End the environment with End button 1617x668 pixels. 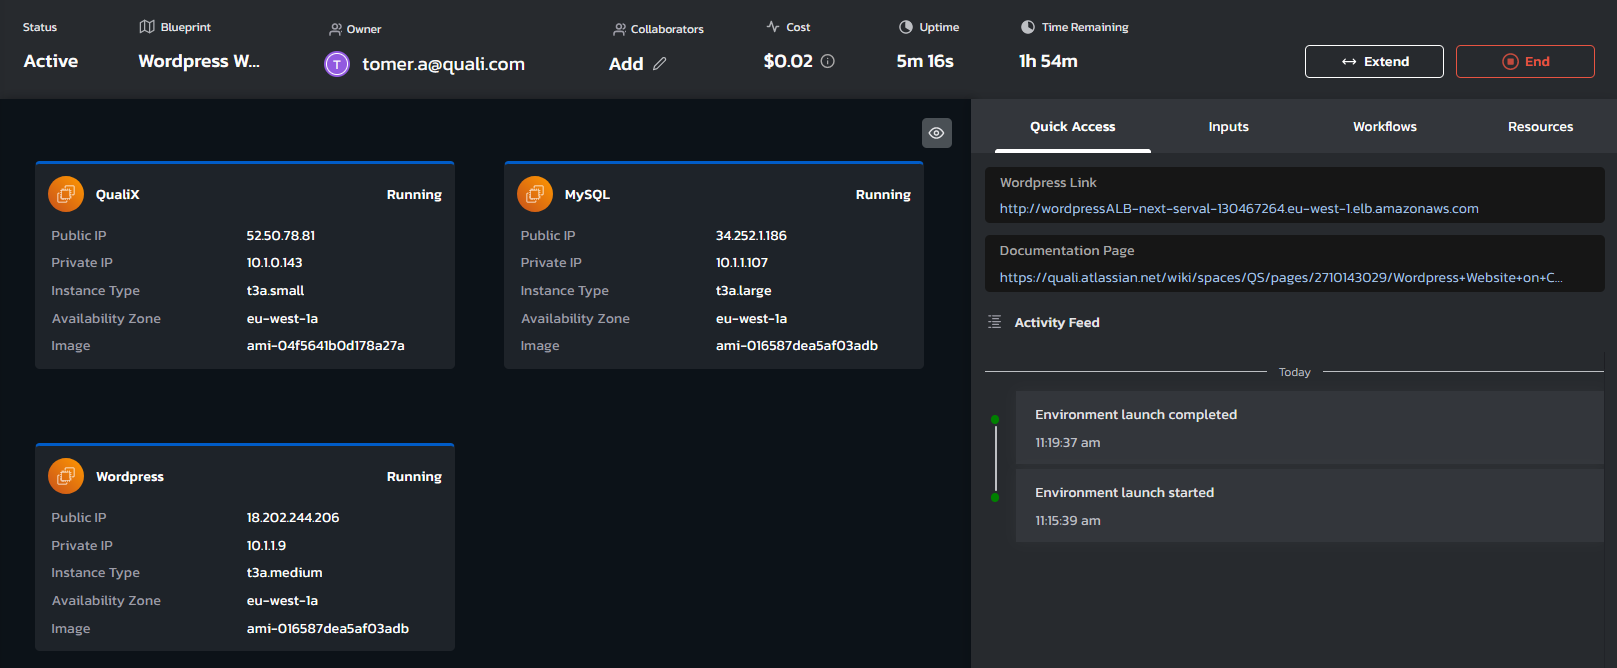1525,61
